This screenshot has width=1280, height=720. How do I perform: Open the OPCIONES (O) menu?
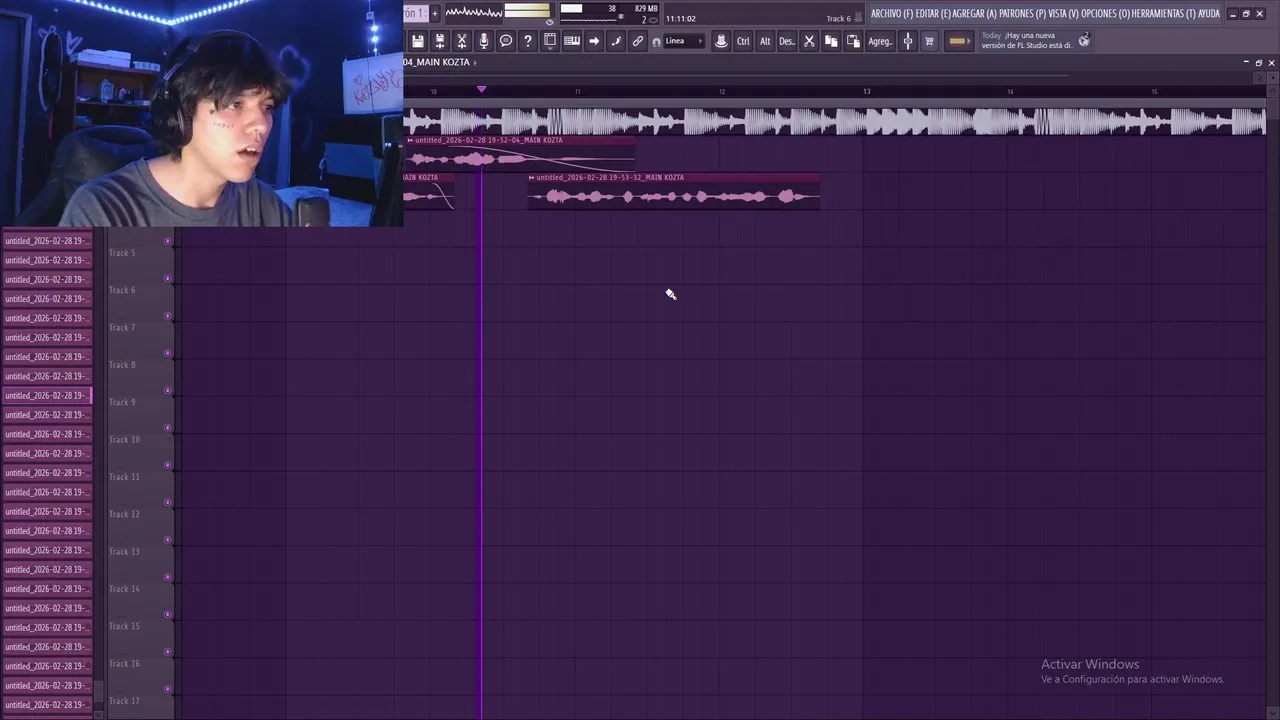(1106, 14)
